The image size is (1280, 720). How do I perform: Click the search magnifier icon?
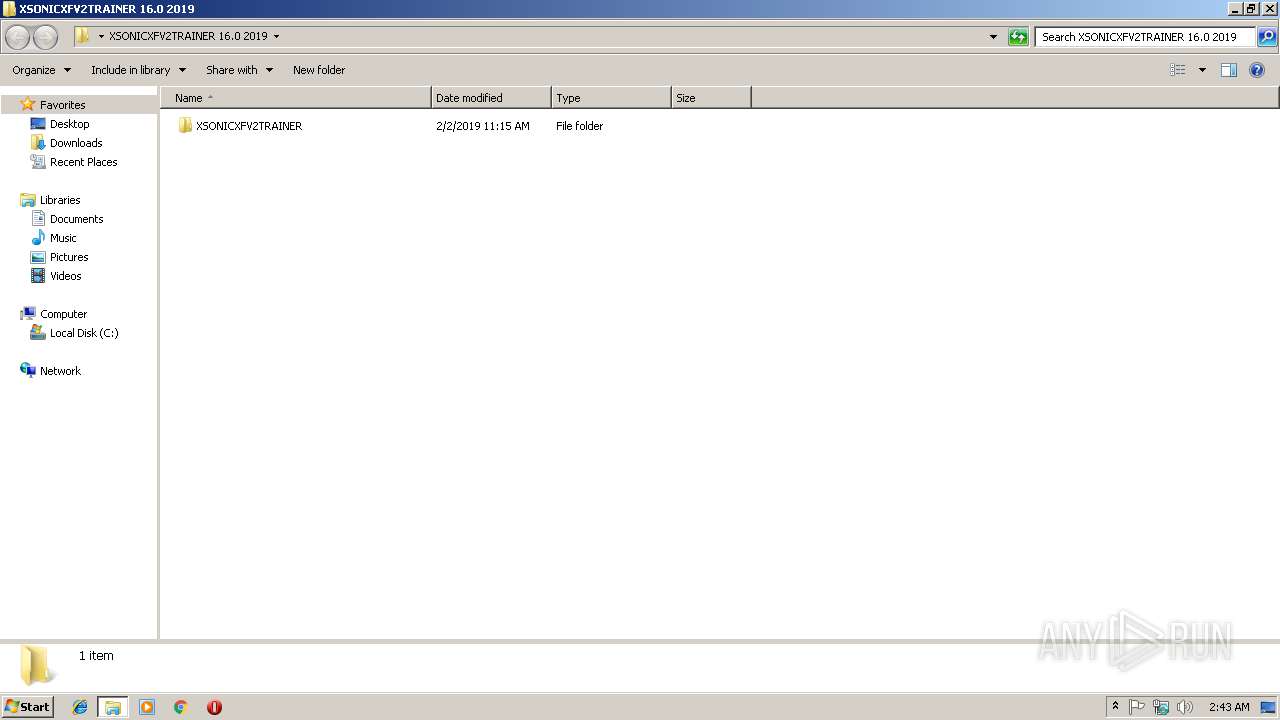click(1266, 37)
